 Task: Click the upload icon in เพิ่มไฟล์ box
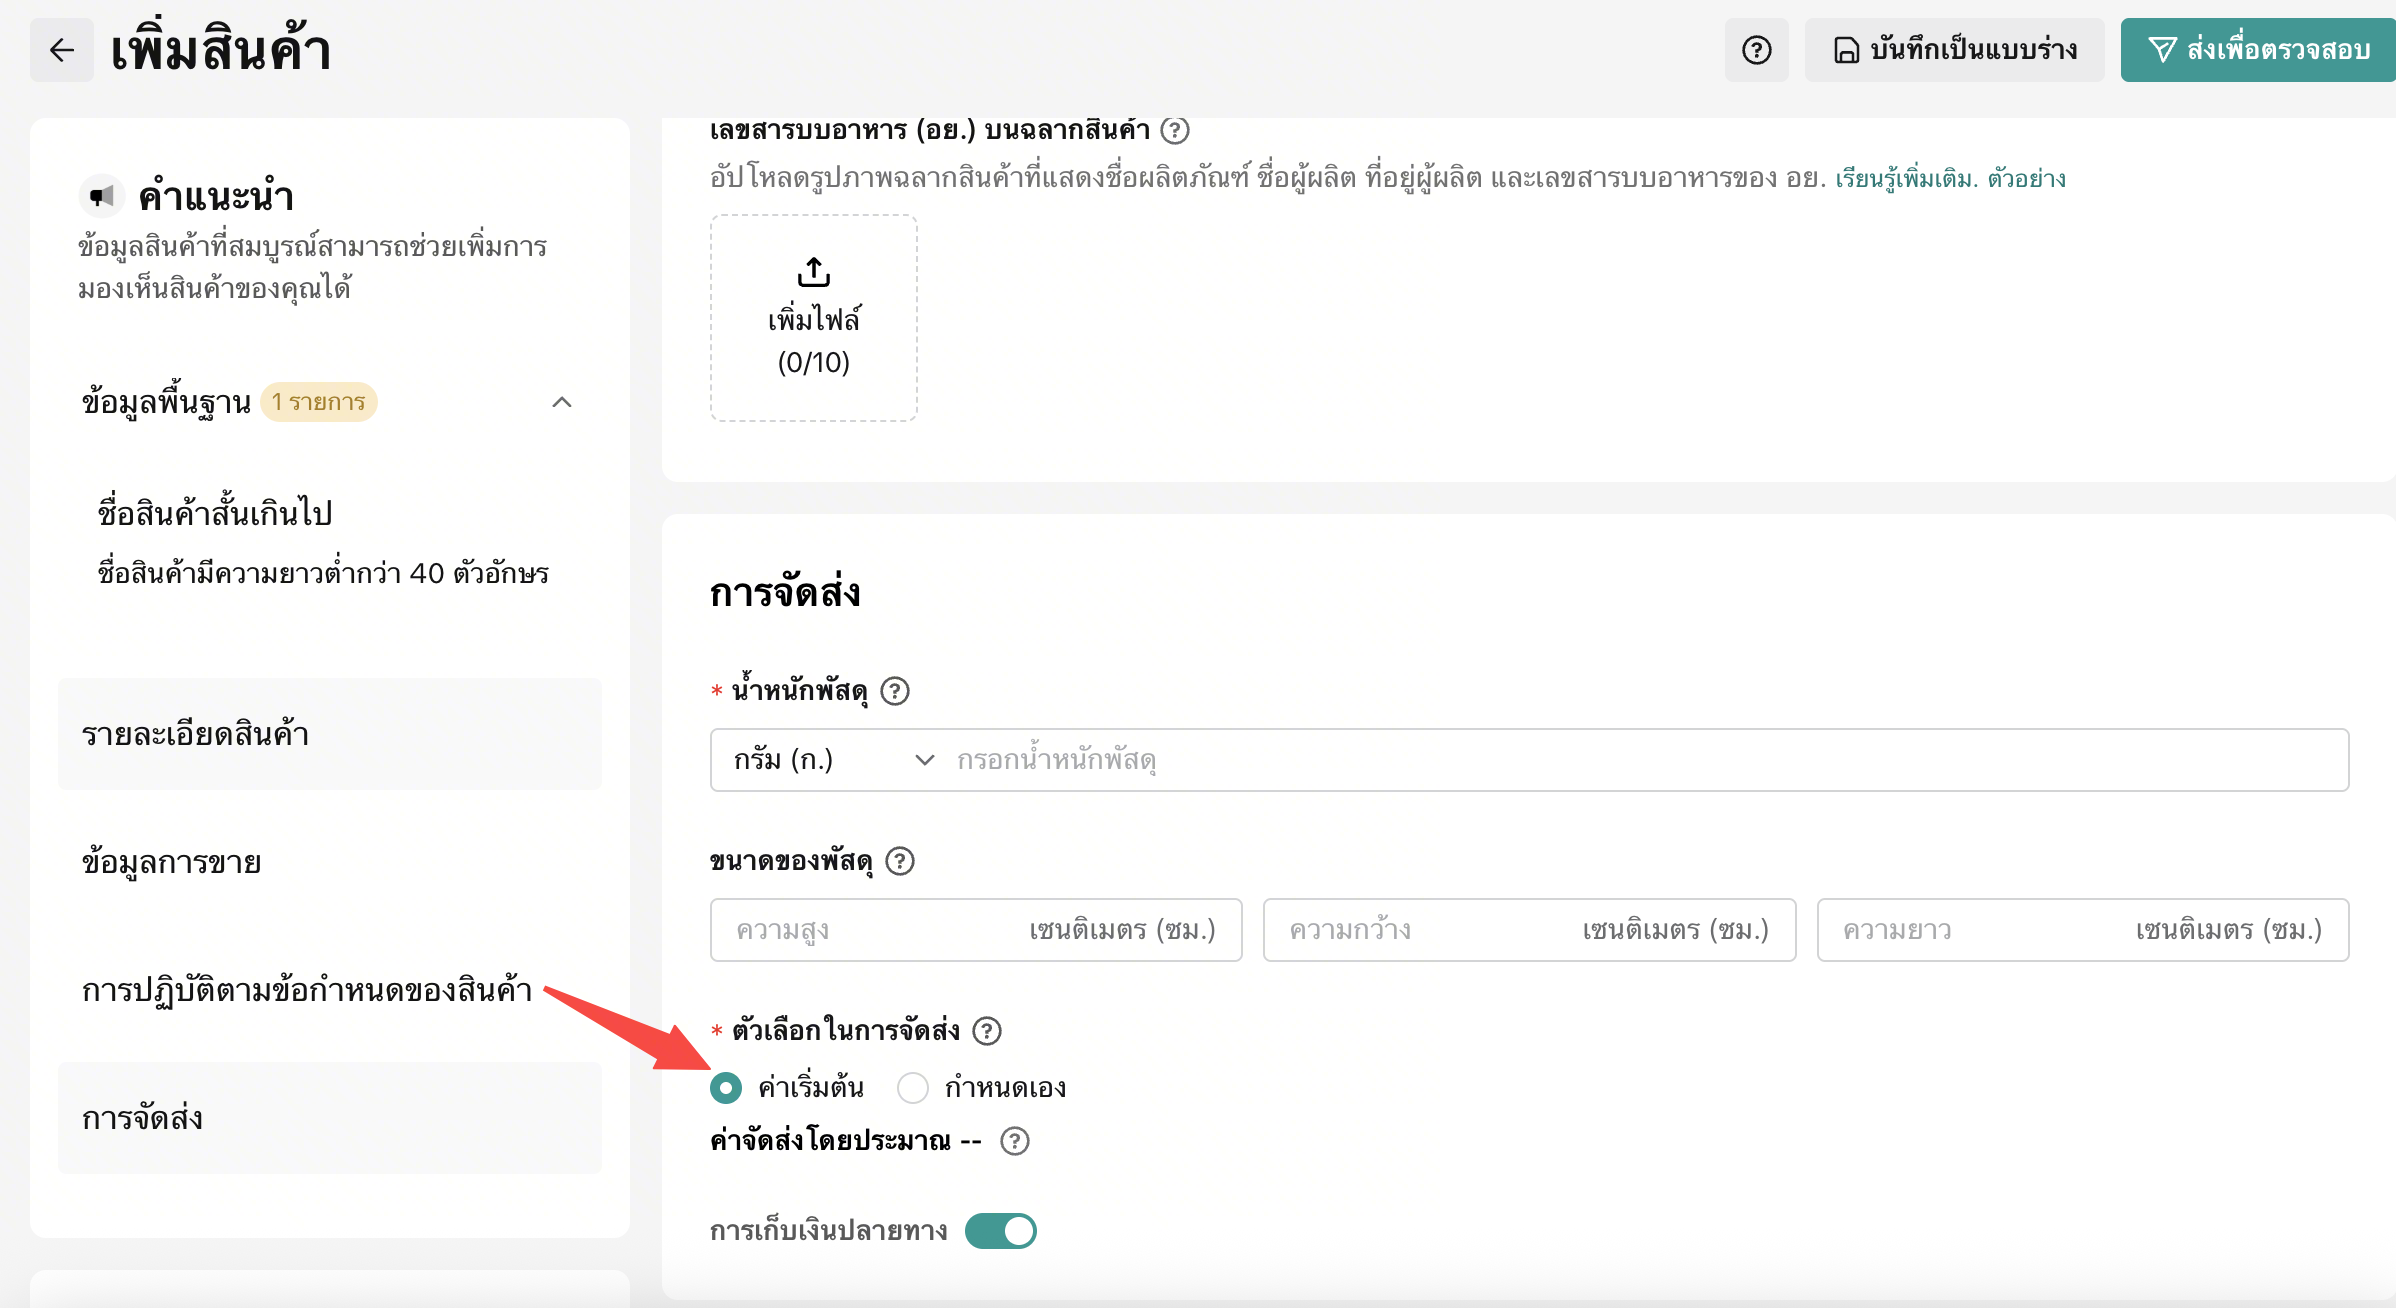(814, 272)
